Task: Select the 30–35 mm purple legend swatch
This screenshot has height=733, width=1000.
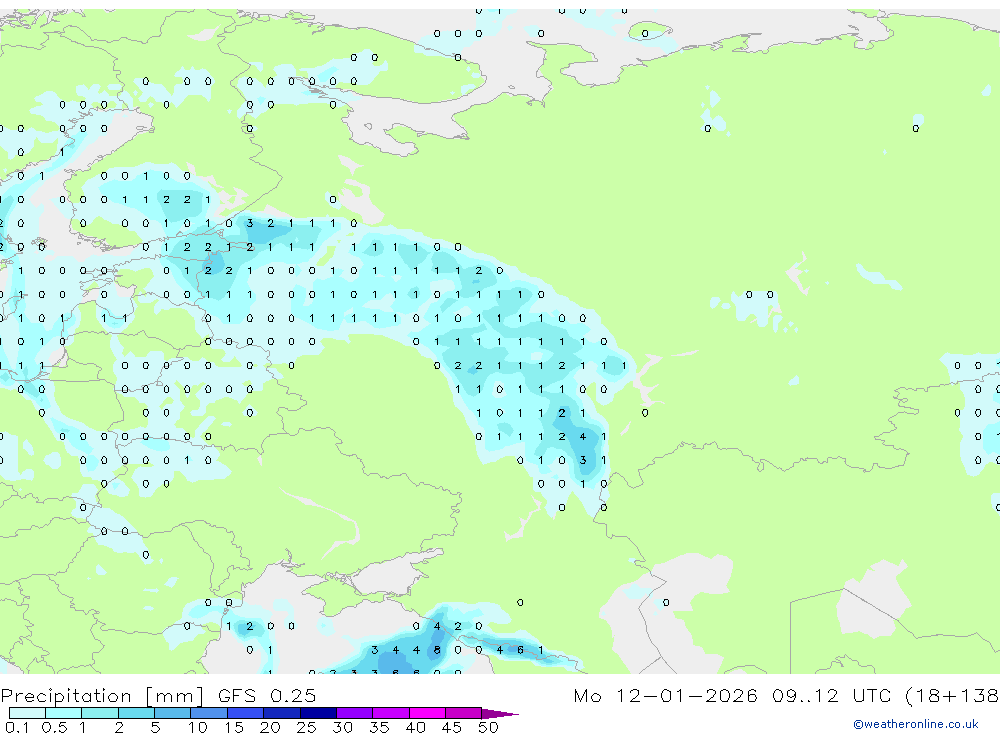Action: [x=355, y=713]
